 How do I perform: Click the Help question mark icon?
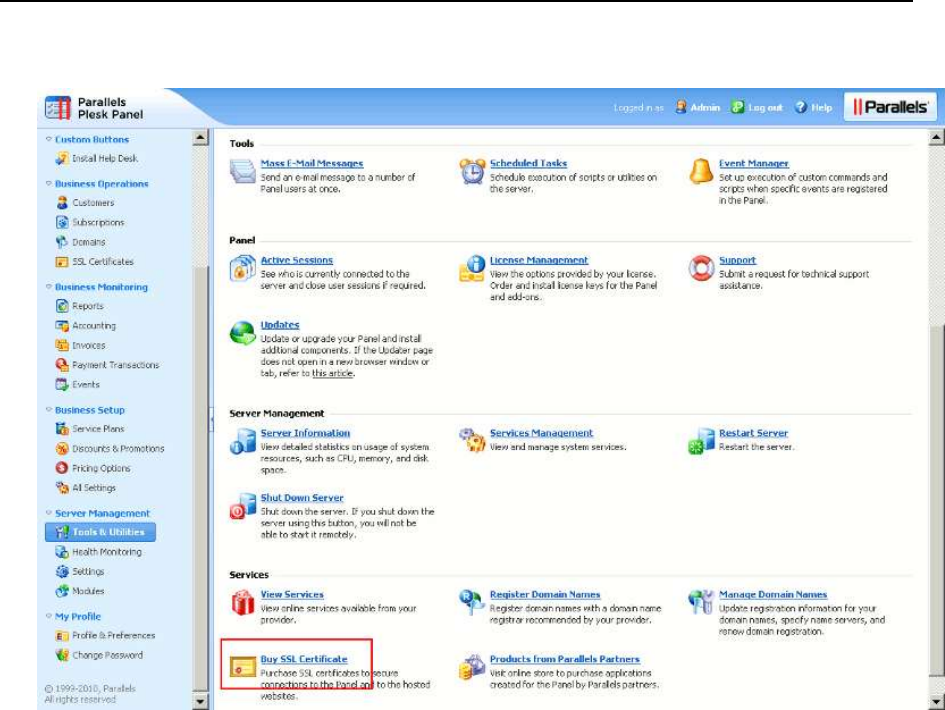coord(800,107)
